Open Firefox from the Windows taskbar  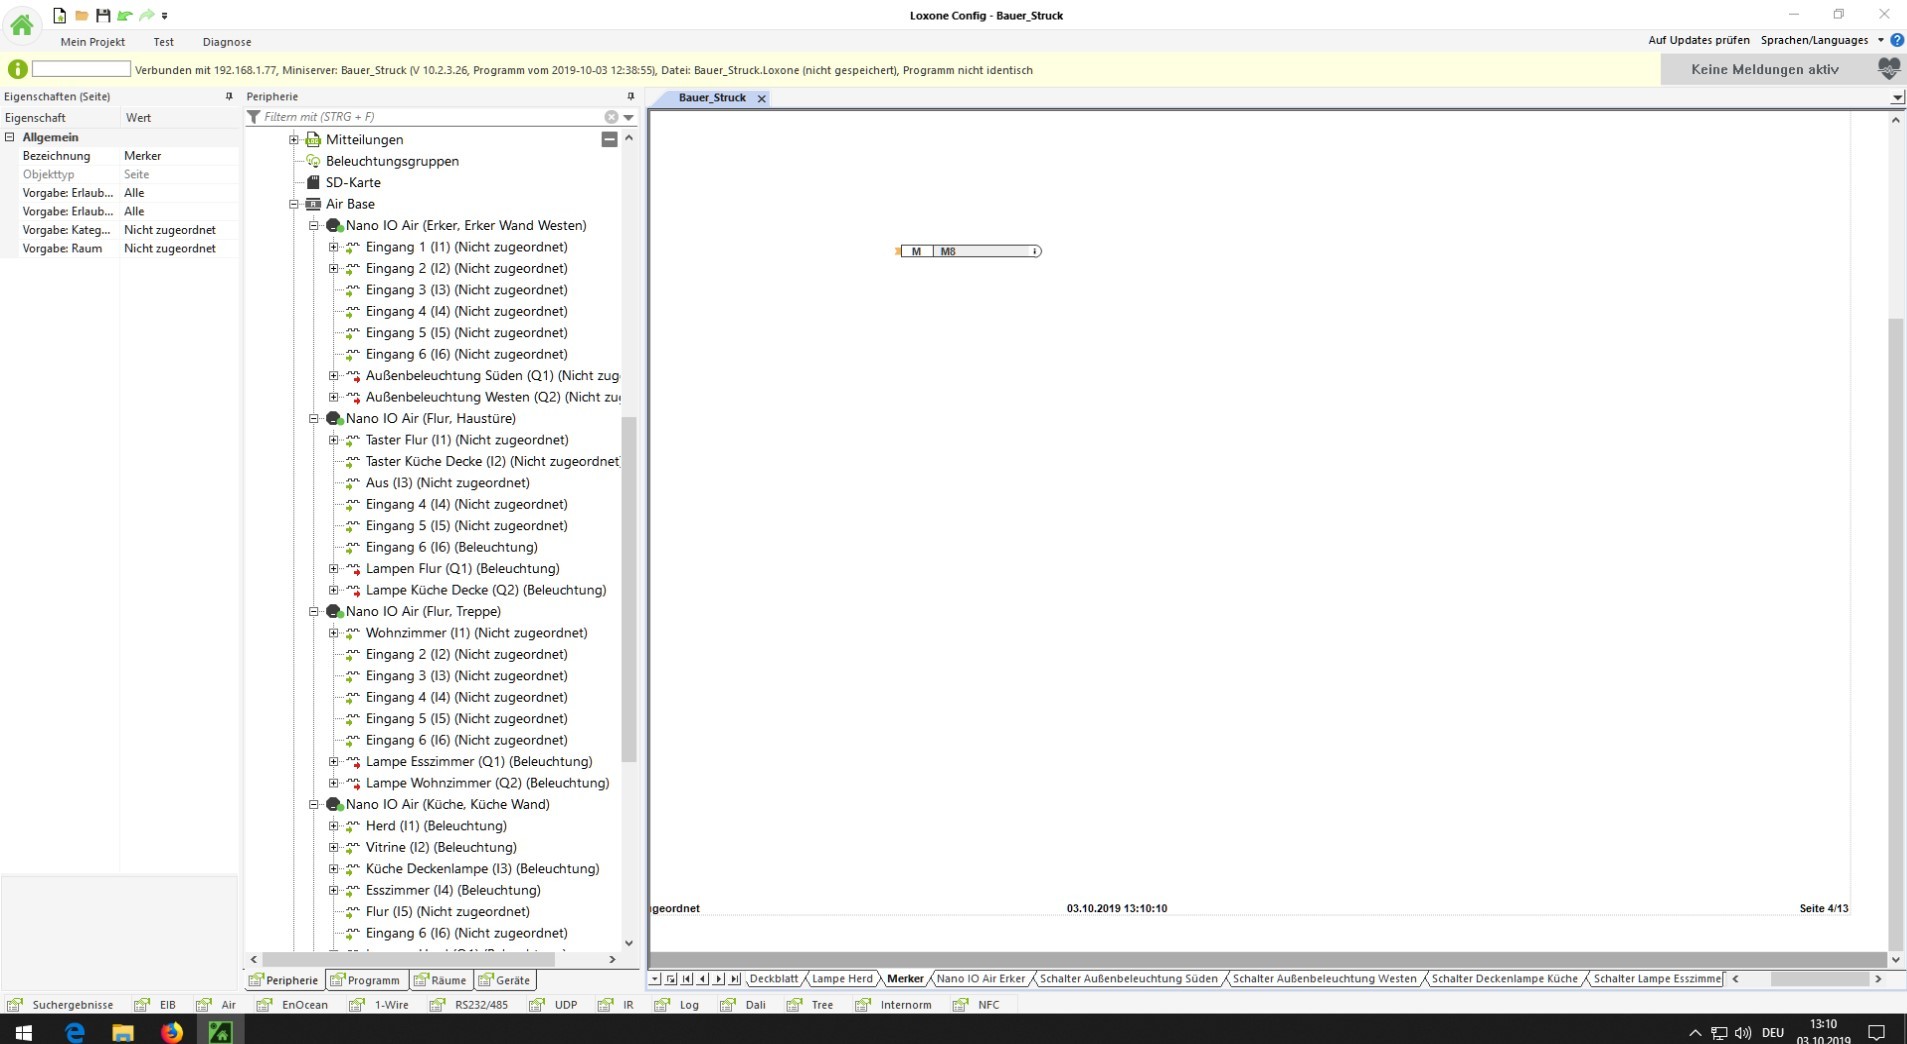(x=172, y=1031)
